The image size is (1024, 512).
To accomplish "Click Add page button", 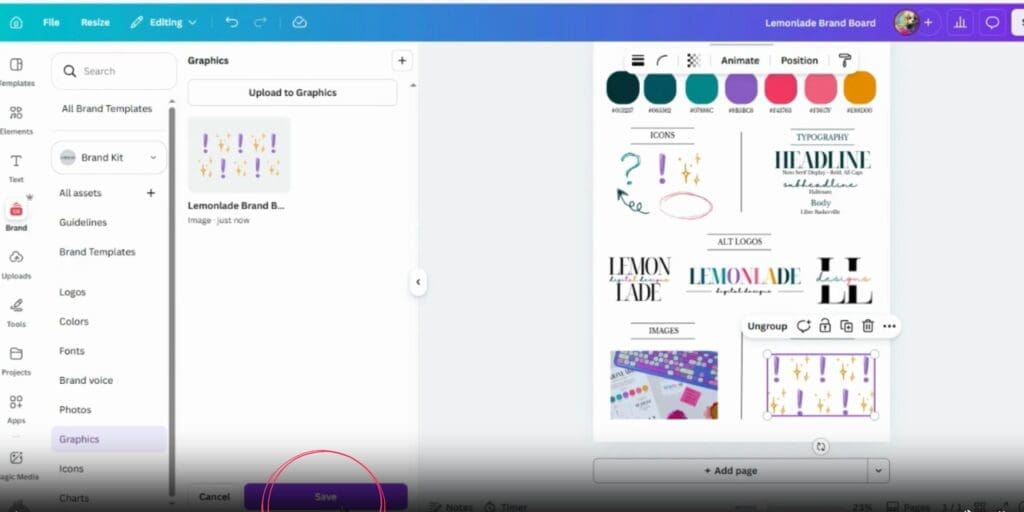I will pos(731,471).
